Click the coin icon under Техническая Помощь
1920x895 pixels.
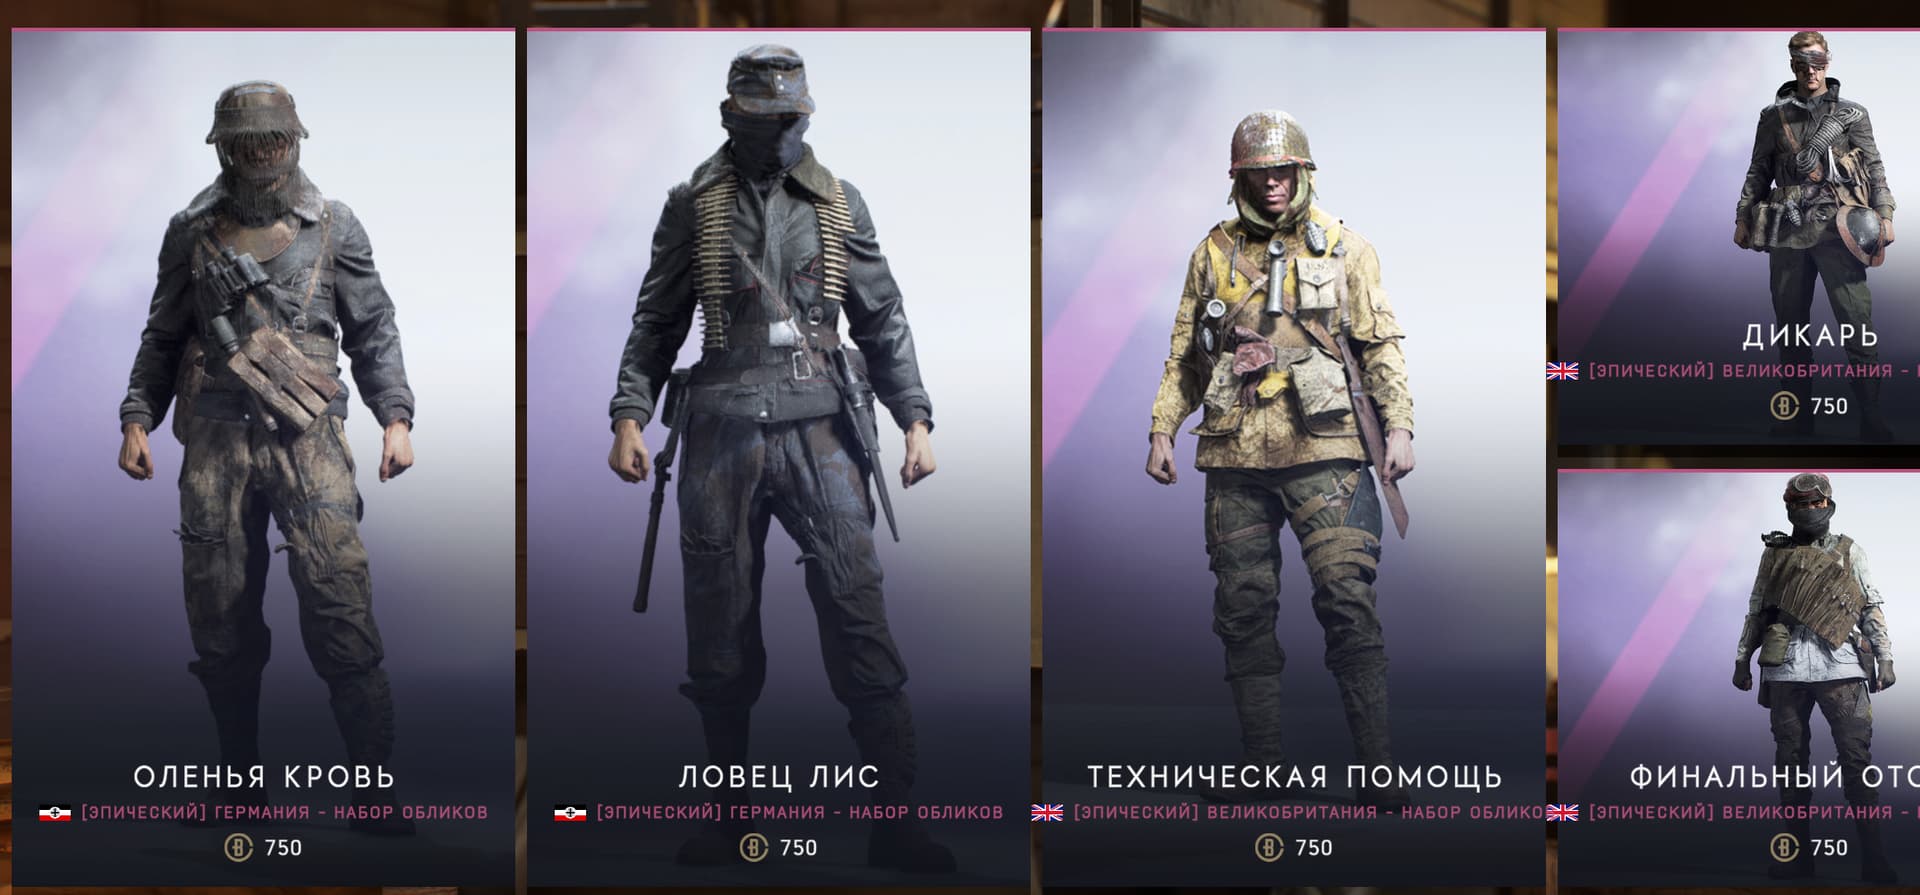pos(1268,848)
